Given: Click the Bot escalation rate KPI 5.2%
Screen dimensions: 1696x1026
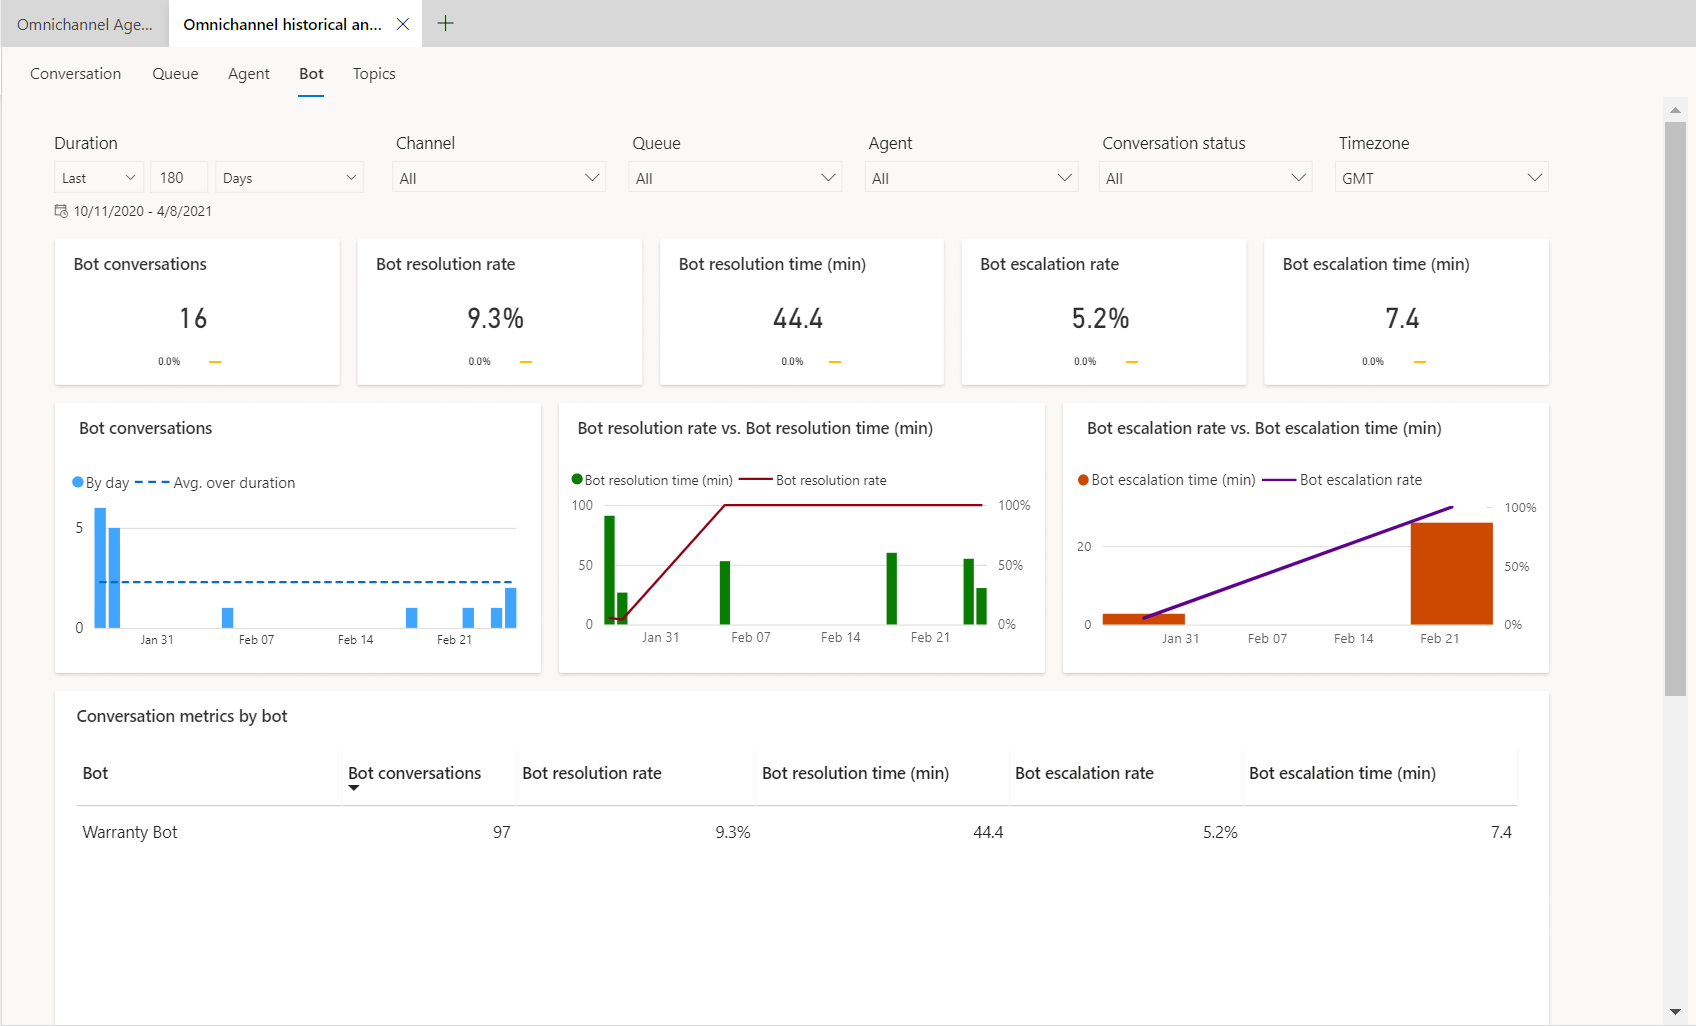Looking at the screenshot, I should click(x=1100, y=318).
